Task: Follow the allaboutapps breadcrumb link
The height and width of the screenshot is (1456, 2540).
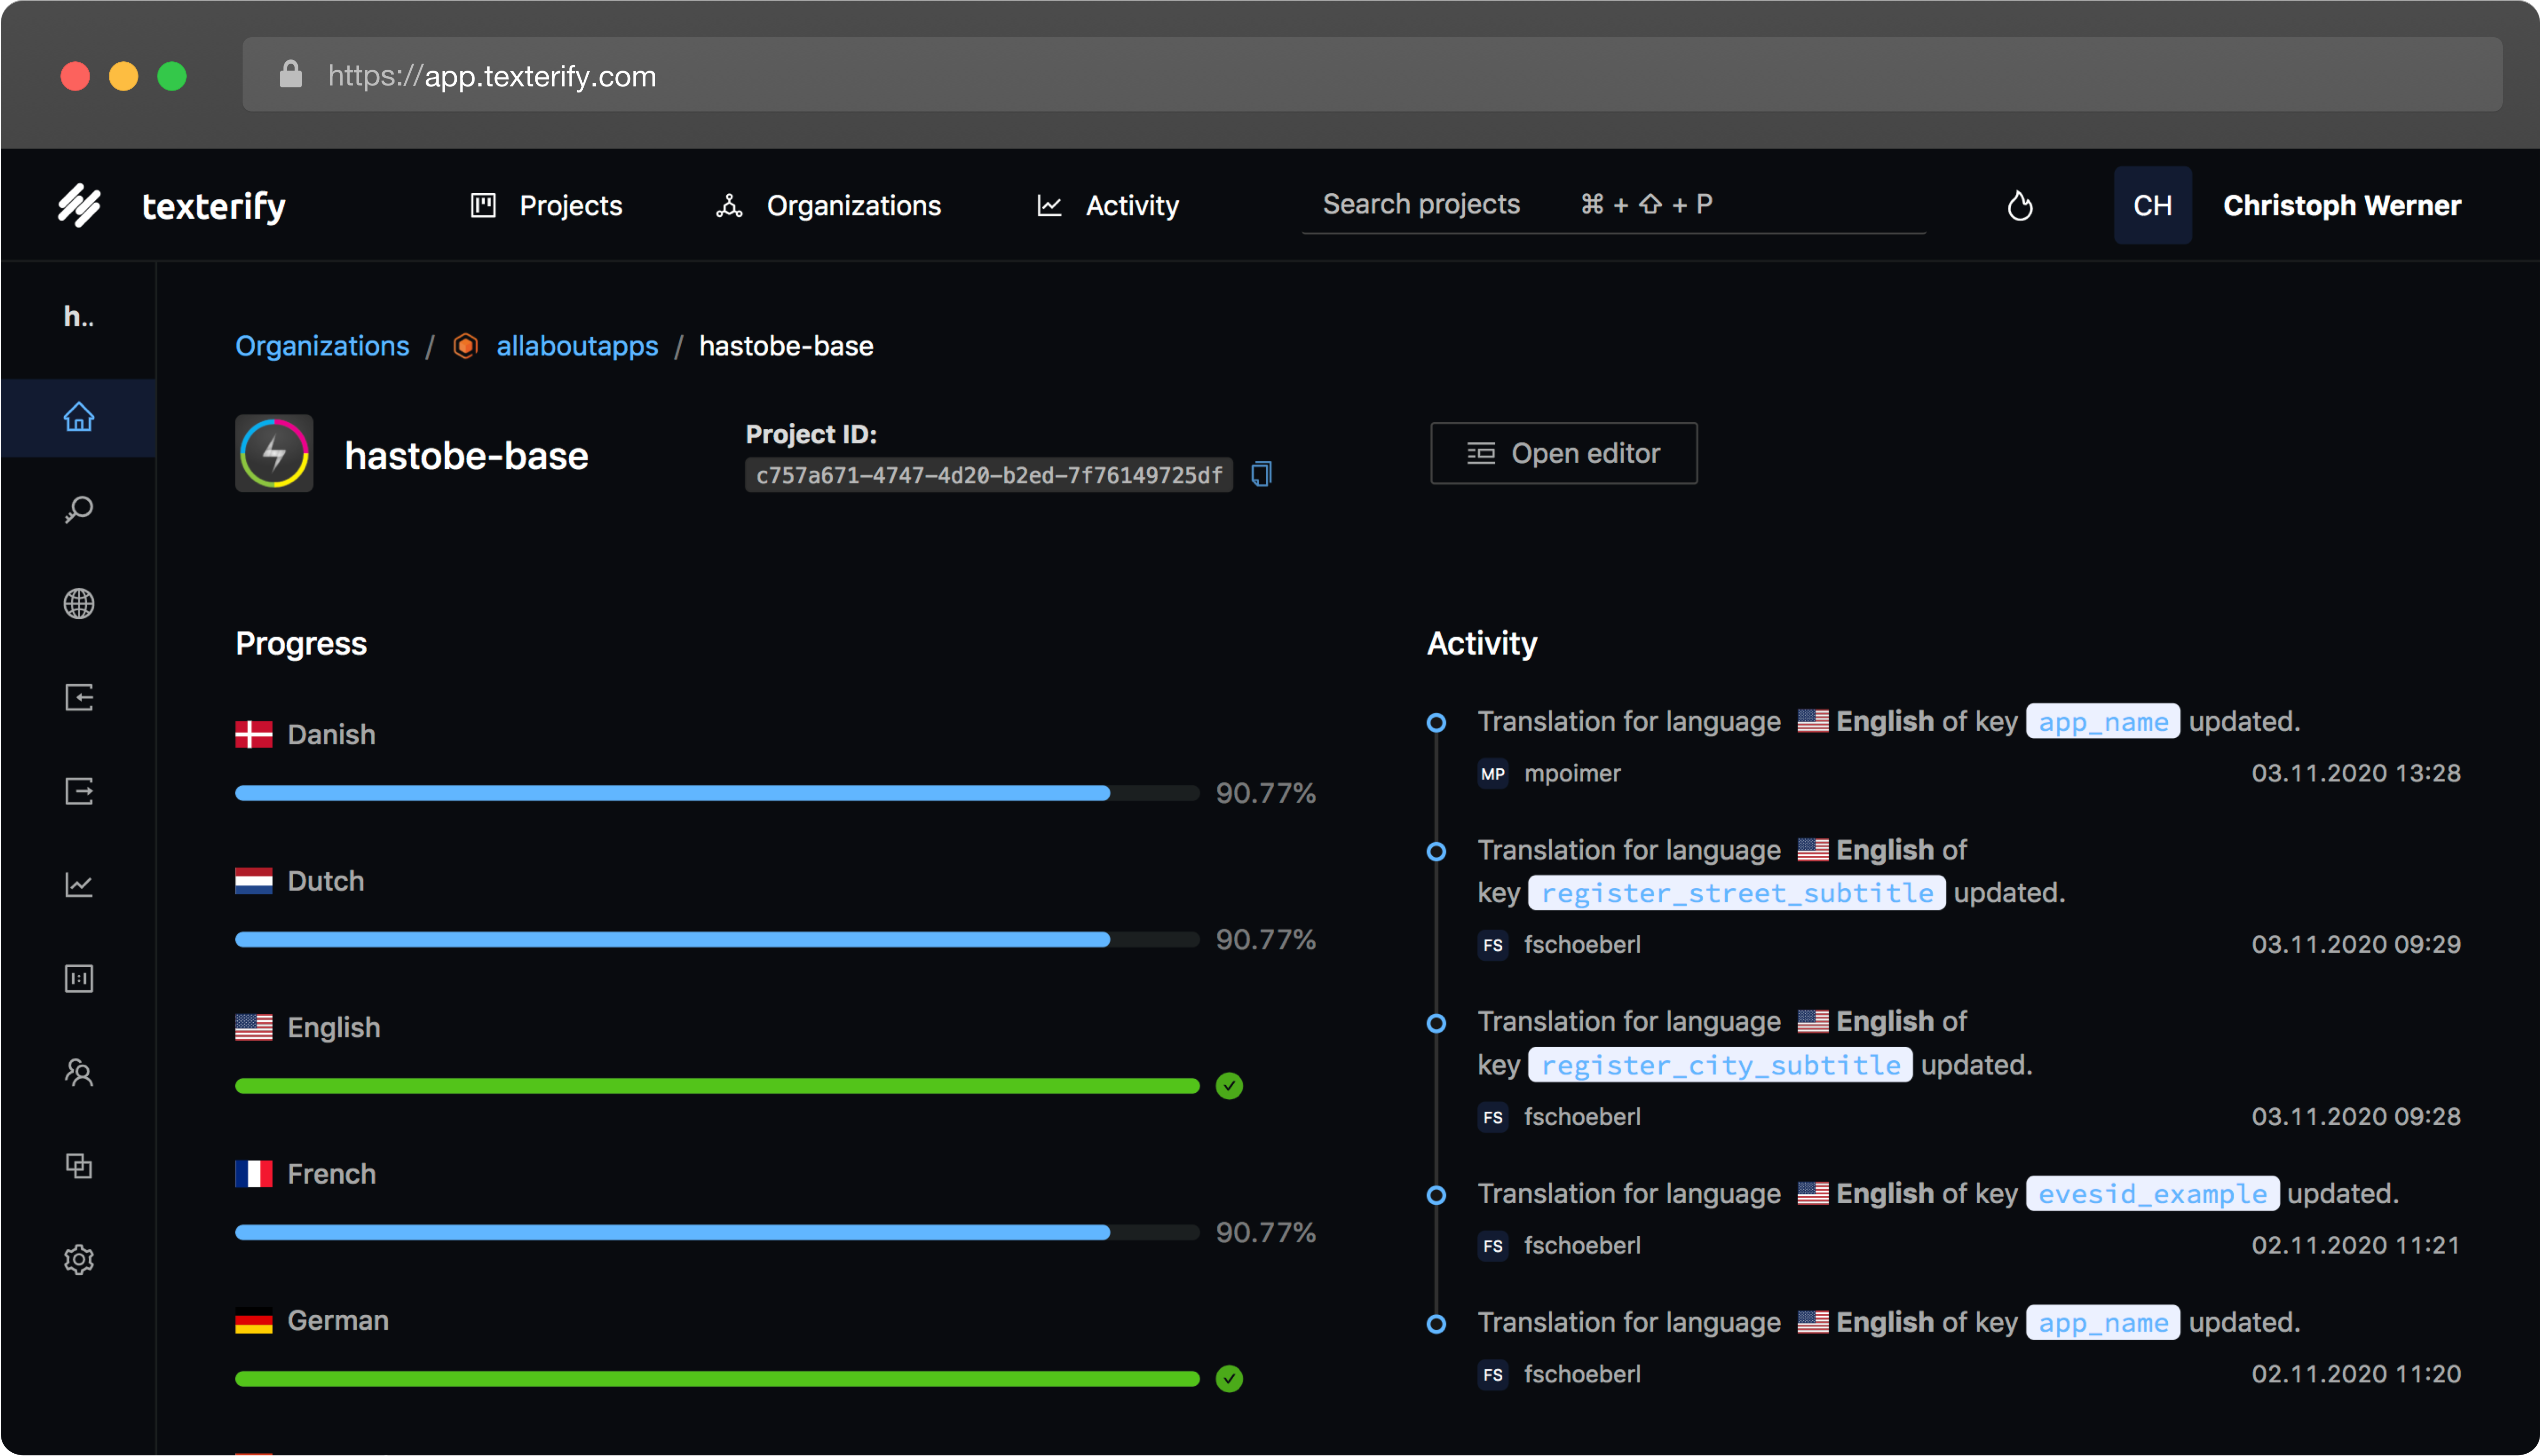Action: coord(577,346)
